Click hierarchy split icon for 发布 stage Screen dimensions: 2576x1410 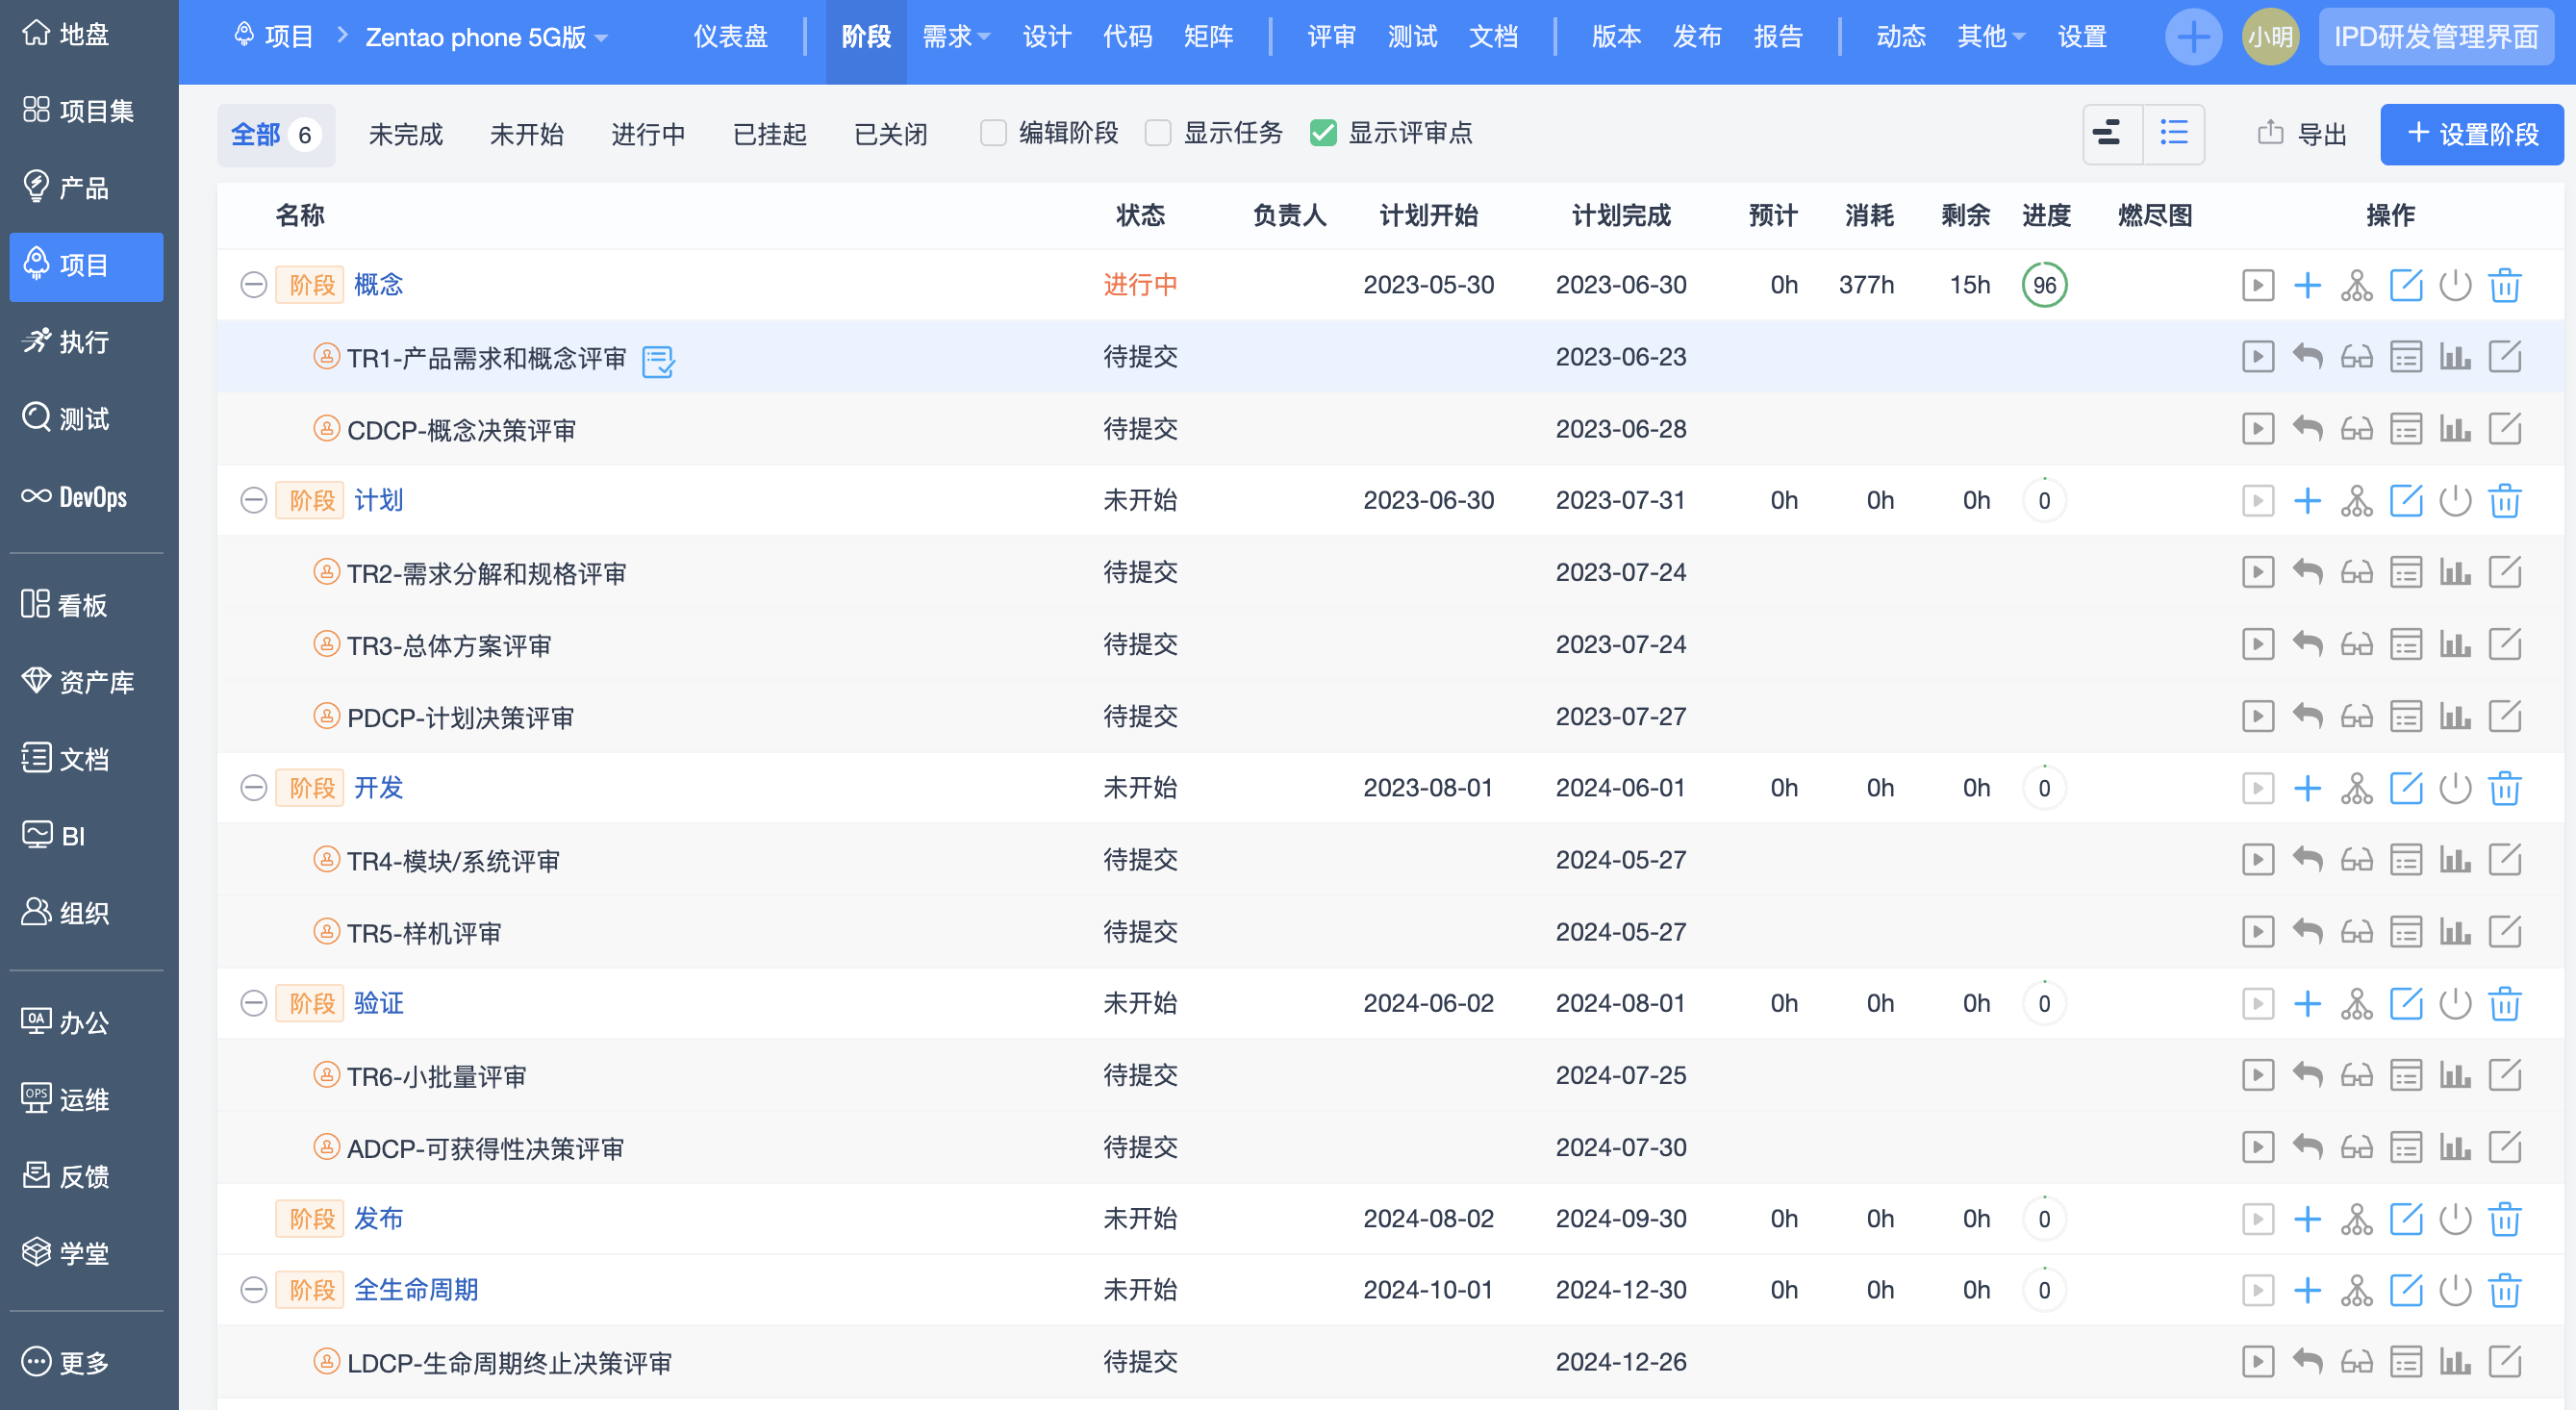pyautogui.click(x=2356, y=1219)
